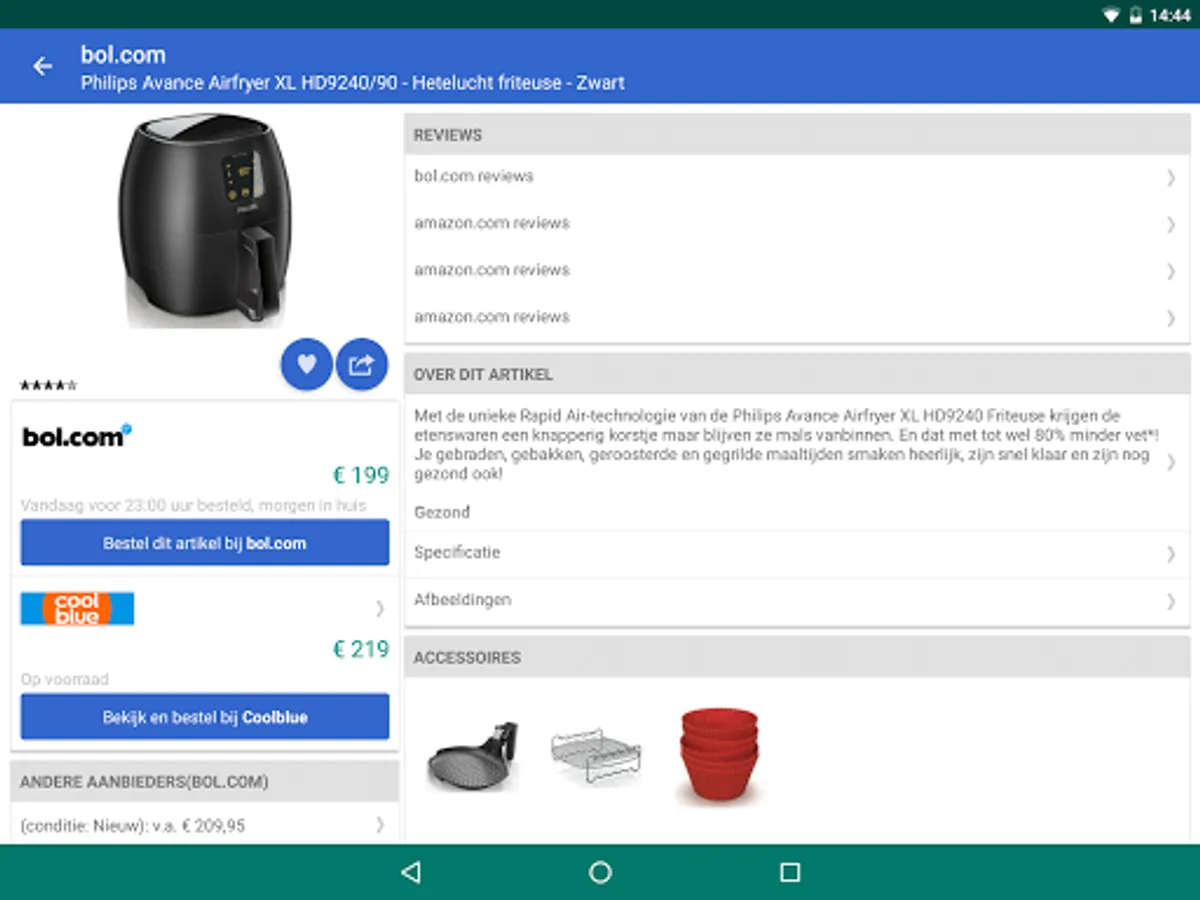Expand bol.com reviews chevron

pos(1170,177)
